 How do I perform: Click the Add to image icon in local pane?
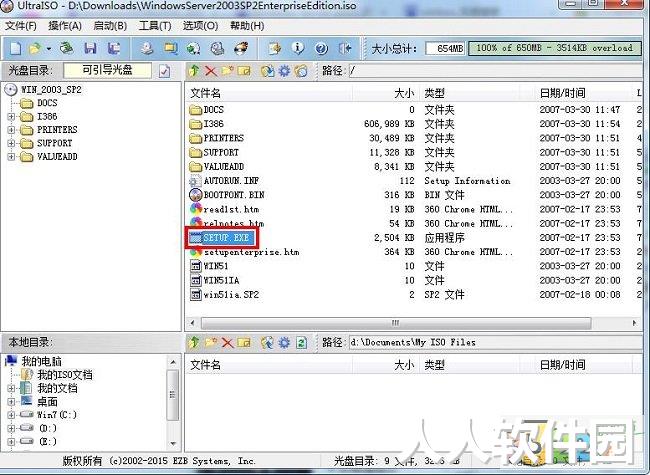coord(267,342)
